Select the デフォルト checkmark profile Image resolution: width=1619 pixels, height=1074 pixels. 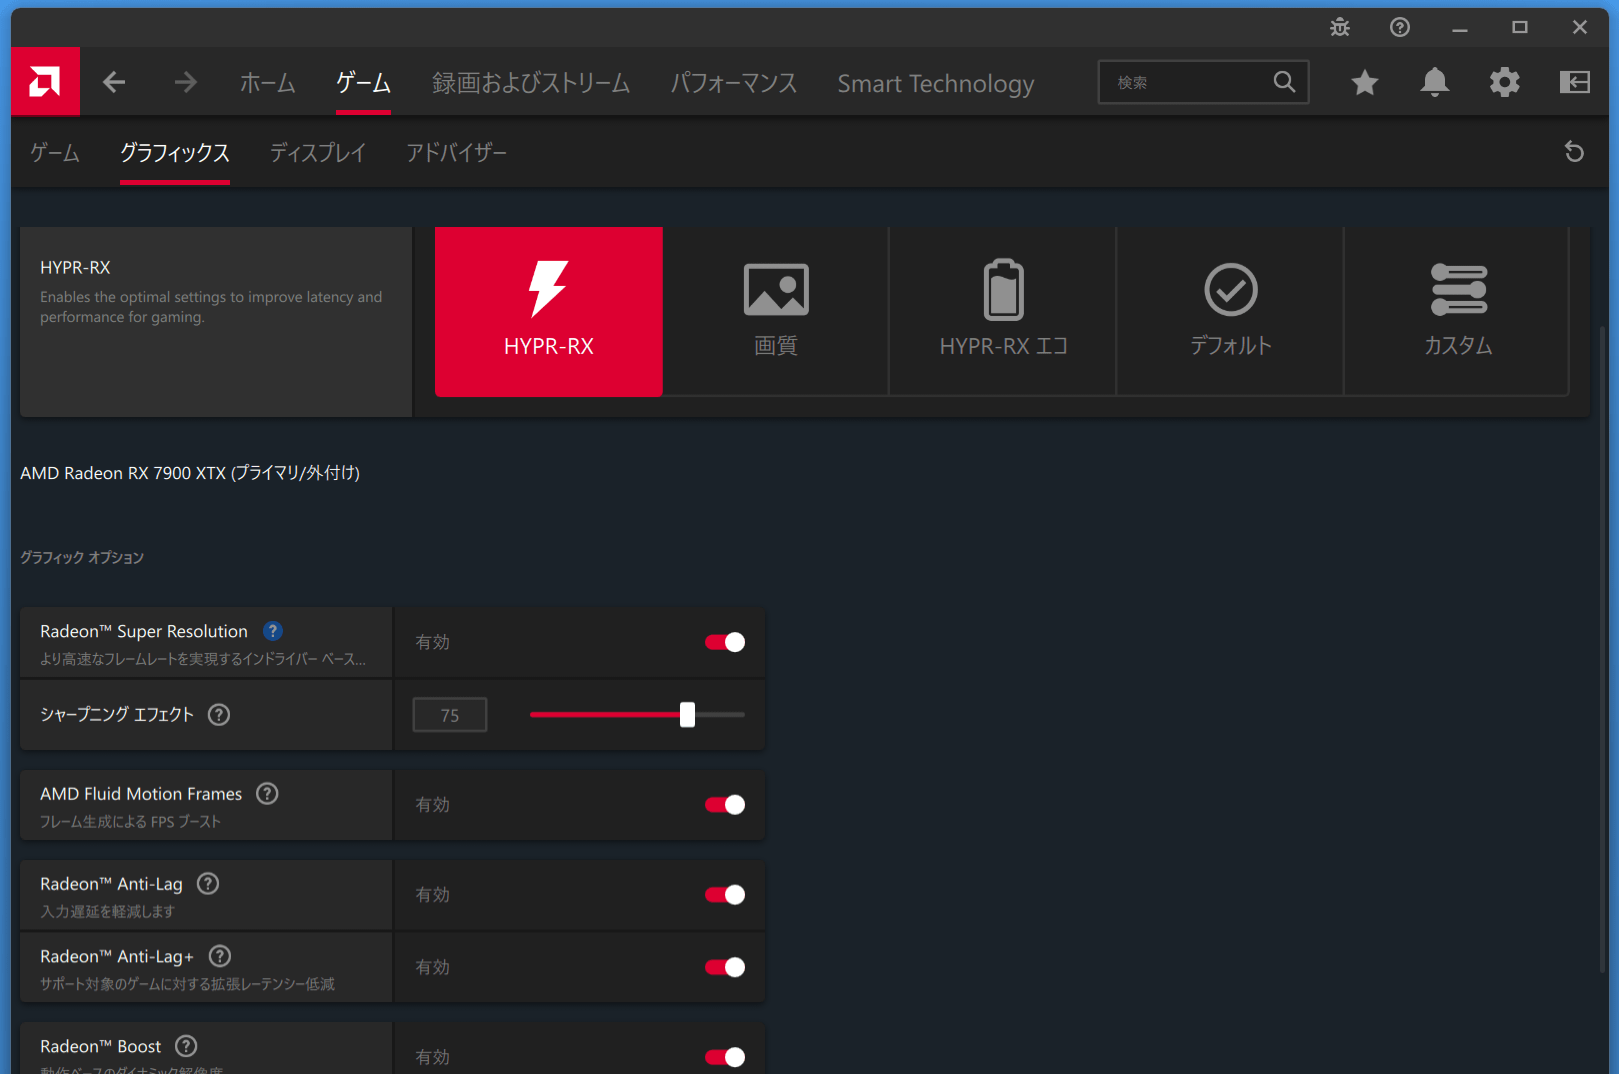[1230, 312]
